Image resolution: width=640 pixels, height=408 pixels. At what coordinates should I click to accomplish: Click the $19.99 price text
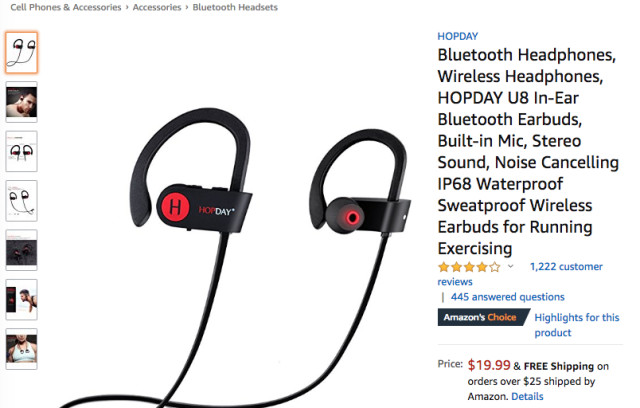click(489, 365)
